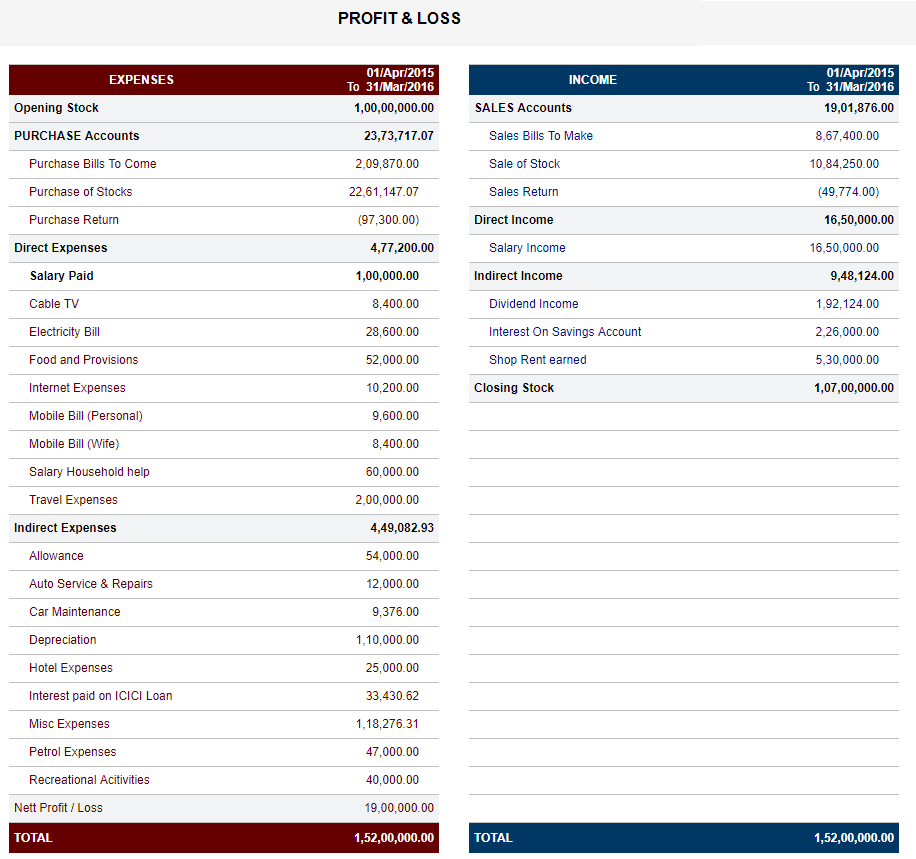
Task: Open Car Maintenance ledger
Action: click(x=75, y=613)
